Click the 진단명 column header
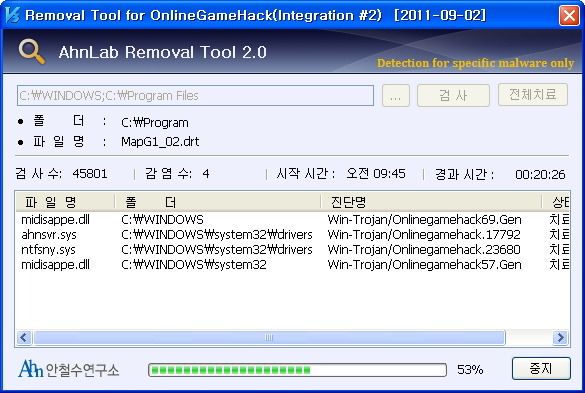585x393 pixels. pos(431,202)
